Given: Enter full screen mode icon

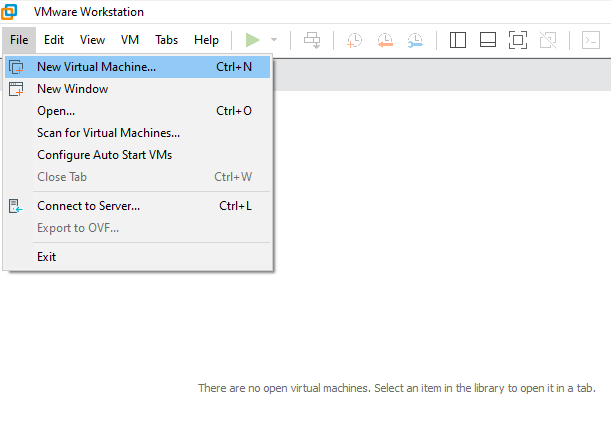Looking at the screenshot, I should point(518,40).
